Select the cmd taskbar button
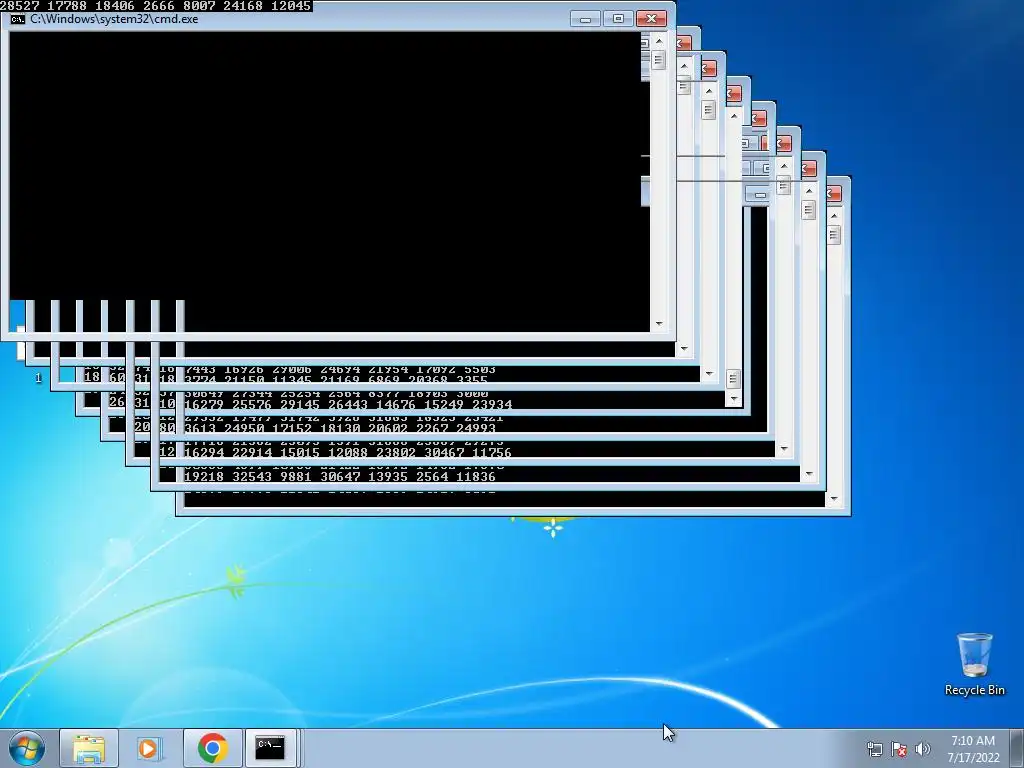The width and height of the screenshot is (1024, 768). pyautogui.click(x=270, y=748)
